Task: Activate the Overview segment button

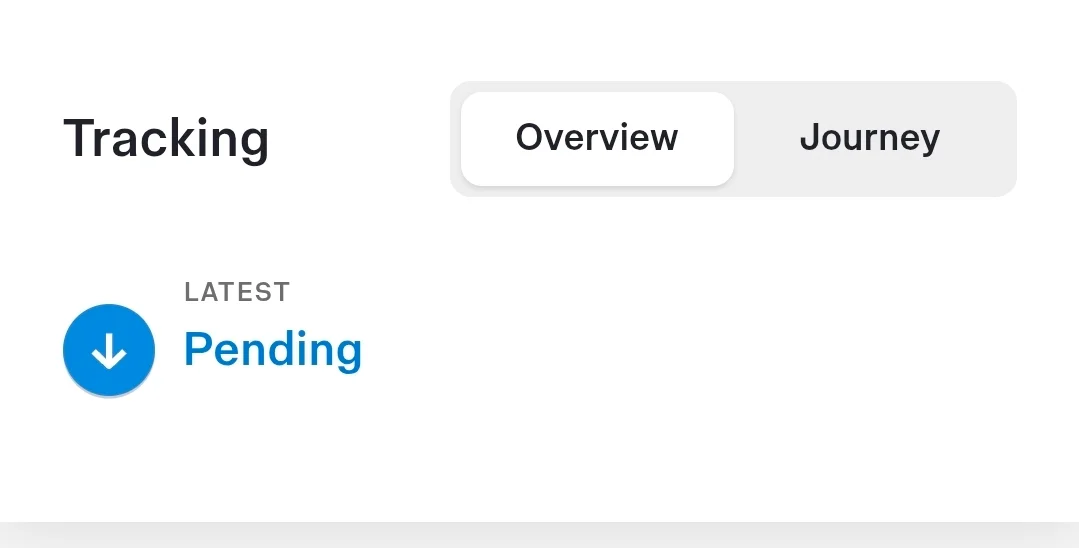Action: tap(597, 138)
